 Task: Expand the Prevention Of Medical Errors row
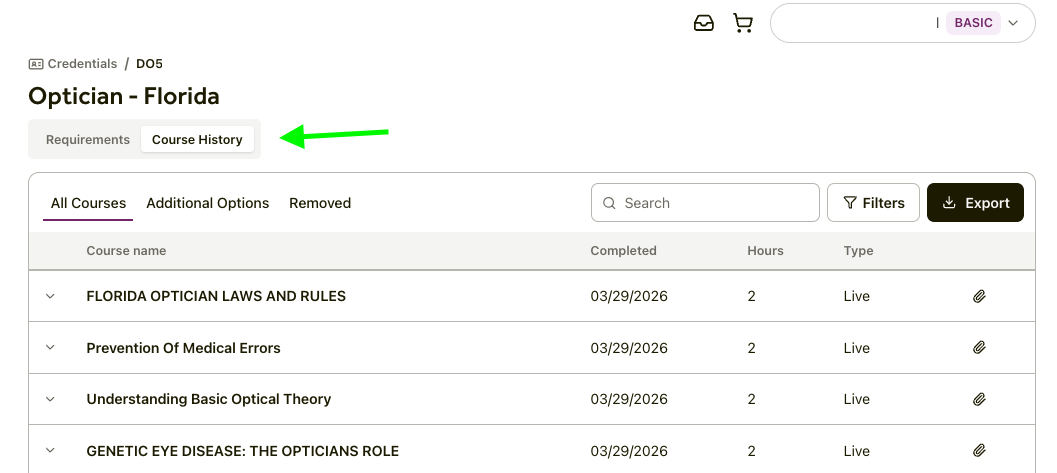[x=50, y=348]
